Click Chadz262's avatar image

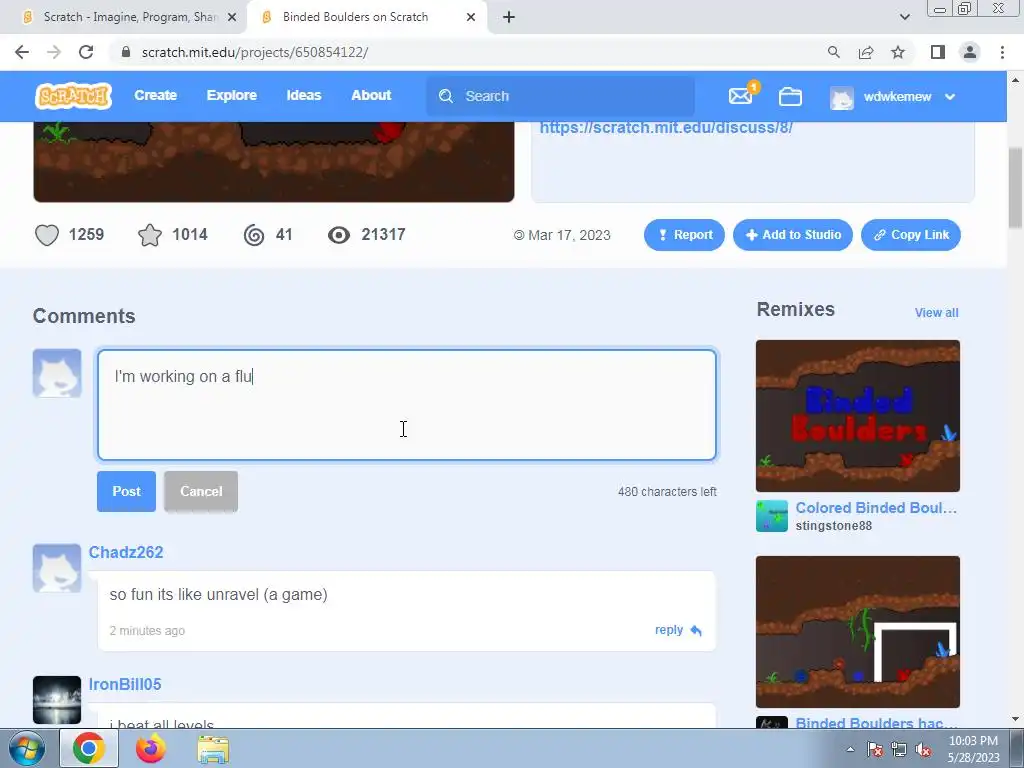pyautogui.click(x=57, y=568)
